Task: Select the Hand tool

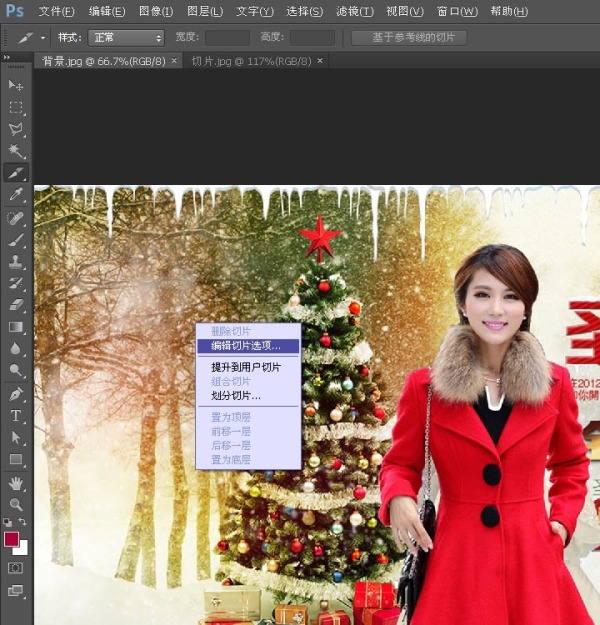Action: [x=16, y=483]
